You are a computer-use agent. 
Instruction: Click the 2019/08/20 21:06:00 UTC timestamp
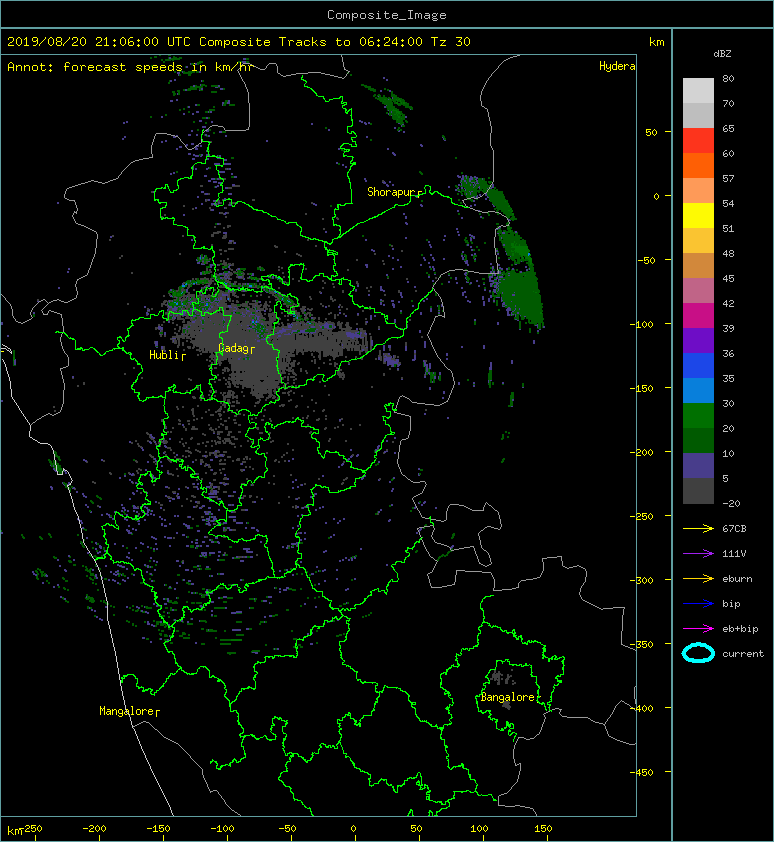98,42
